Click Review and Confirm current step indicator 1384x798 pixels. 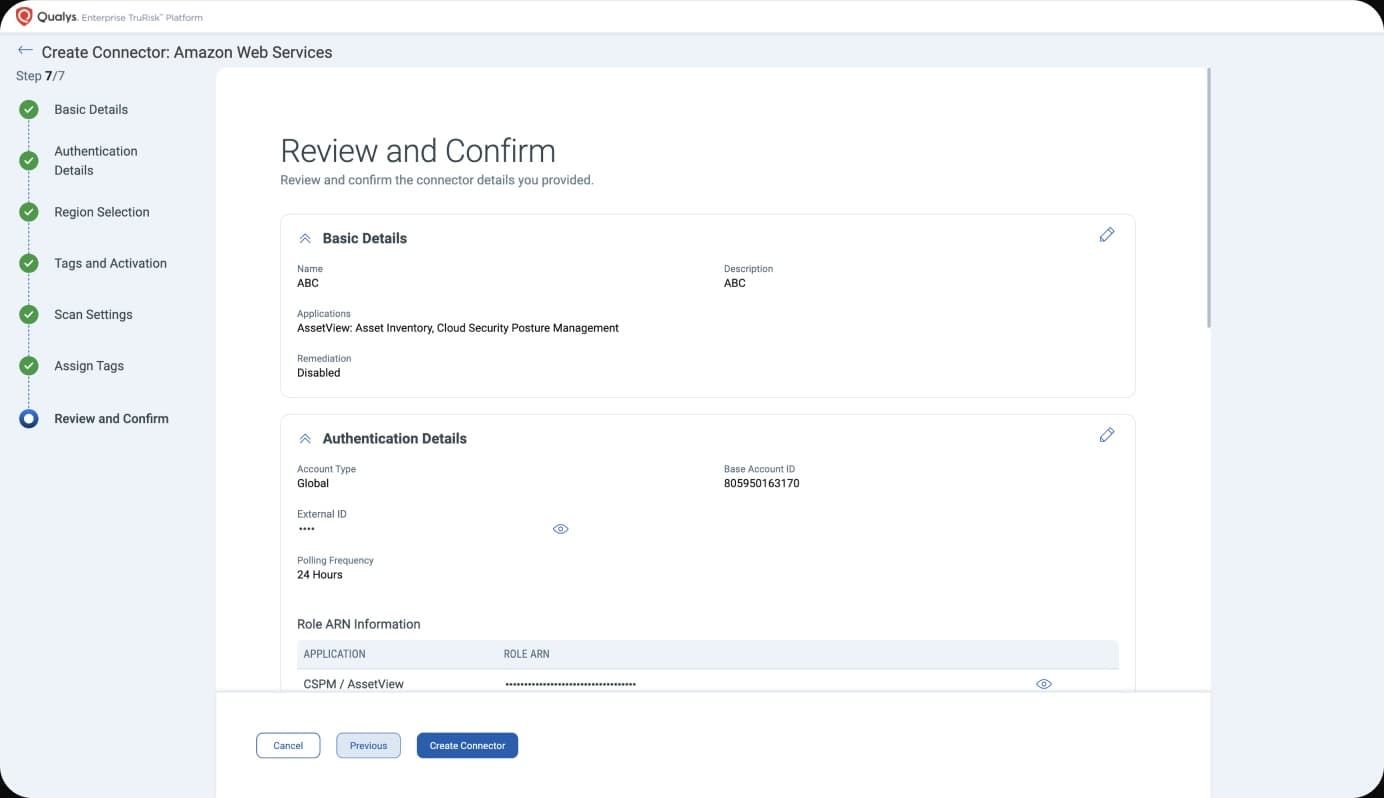(x=29, y=419)
